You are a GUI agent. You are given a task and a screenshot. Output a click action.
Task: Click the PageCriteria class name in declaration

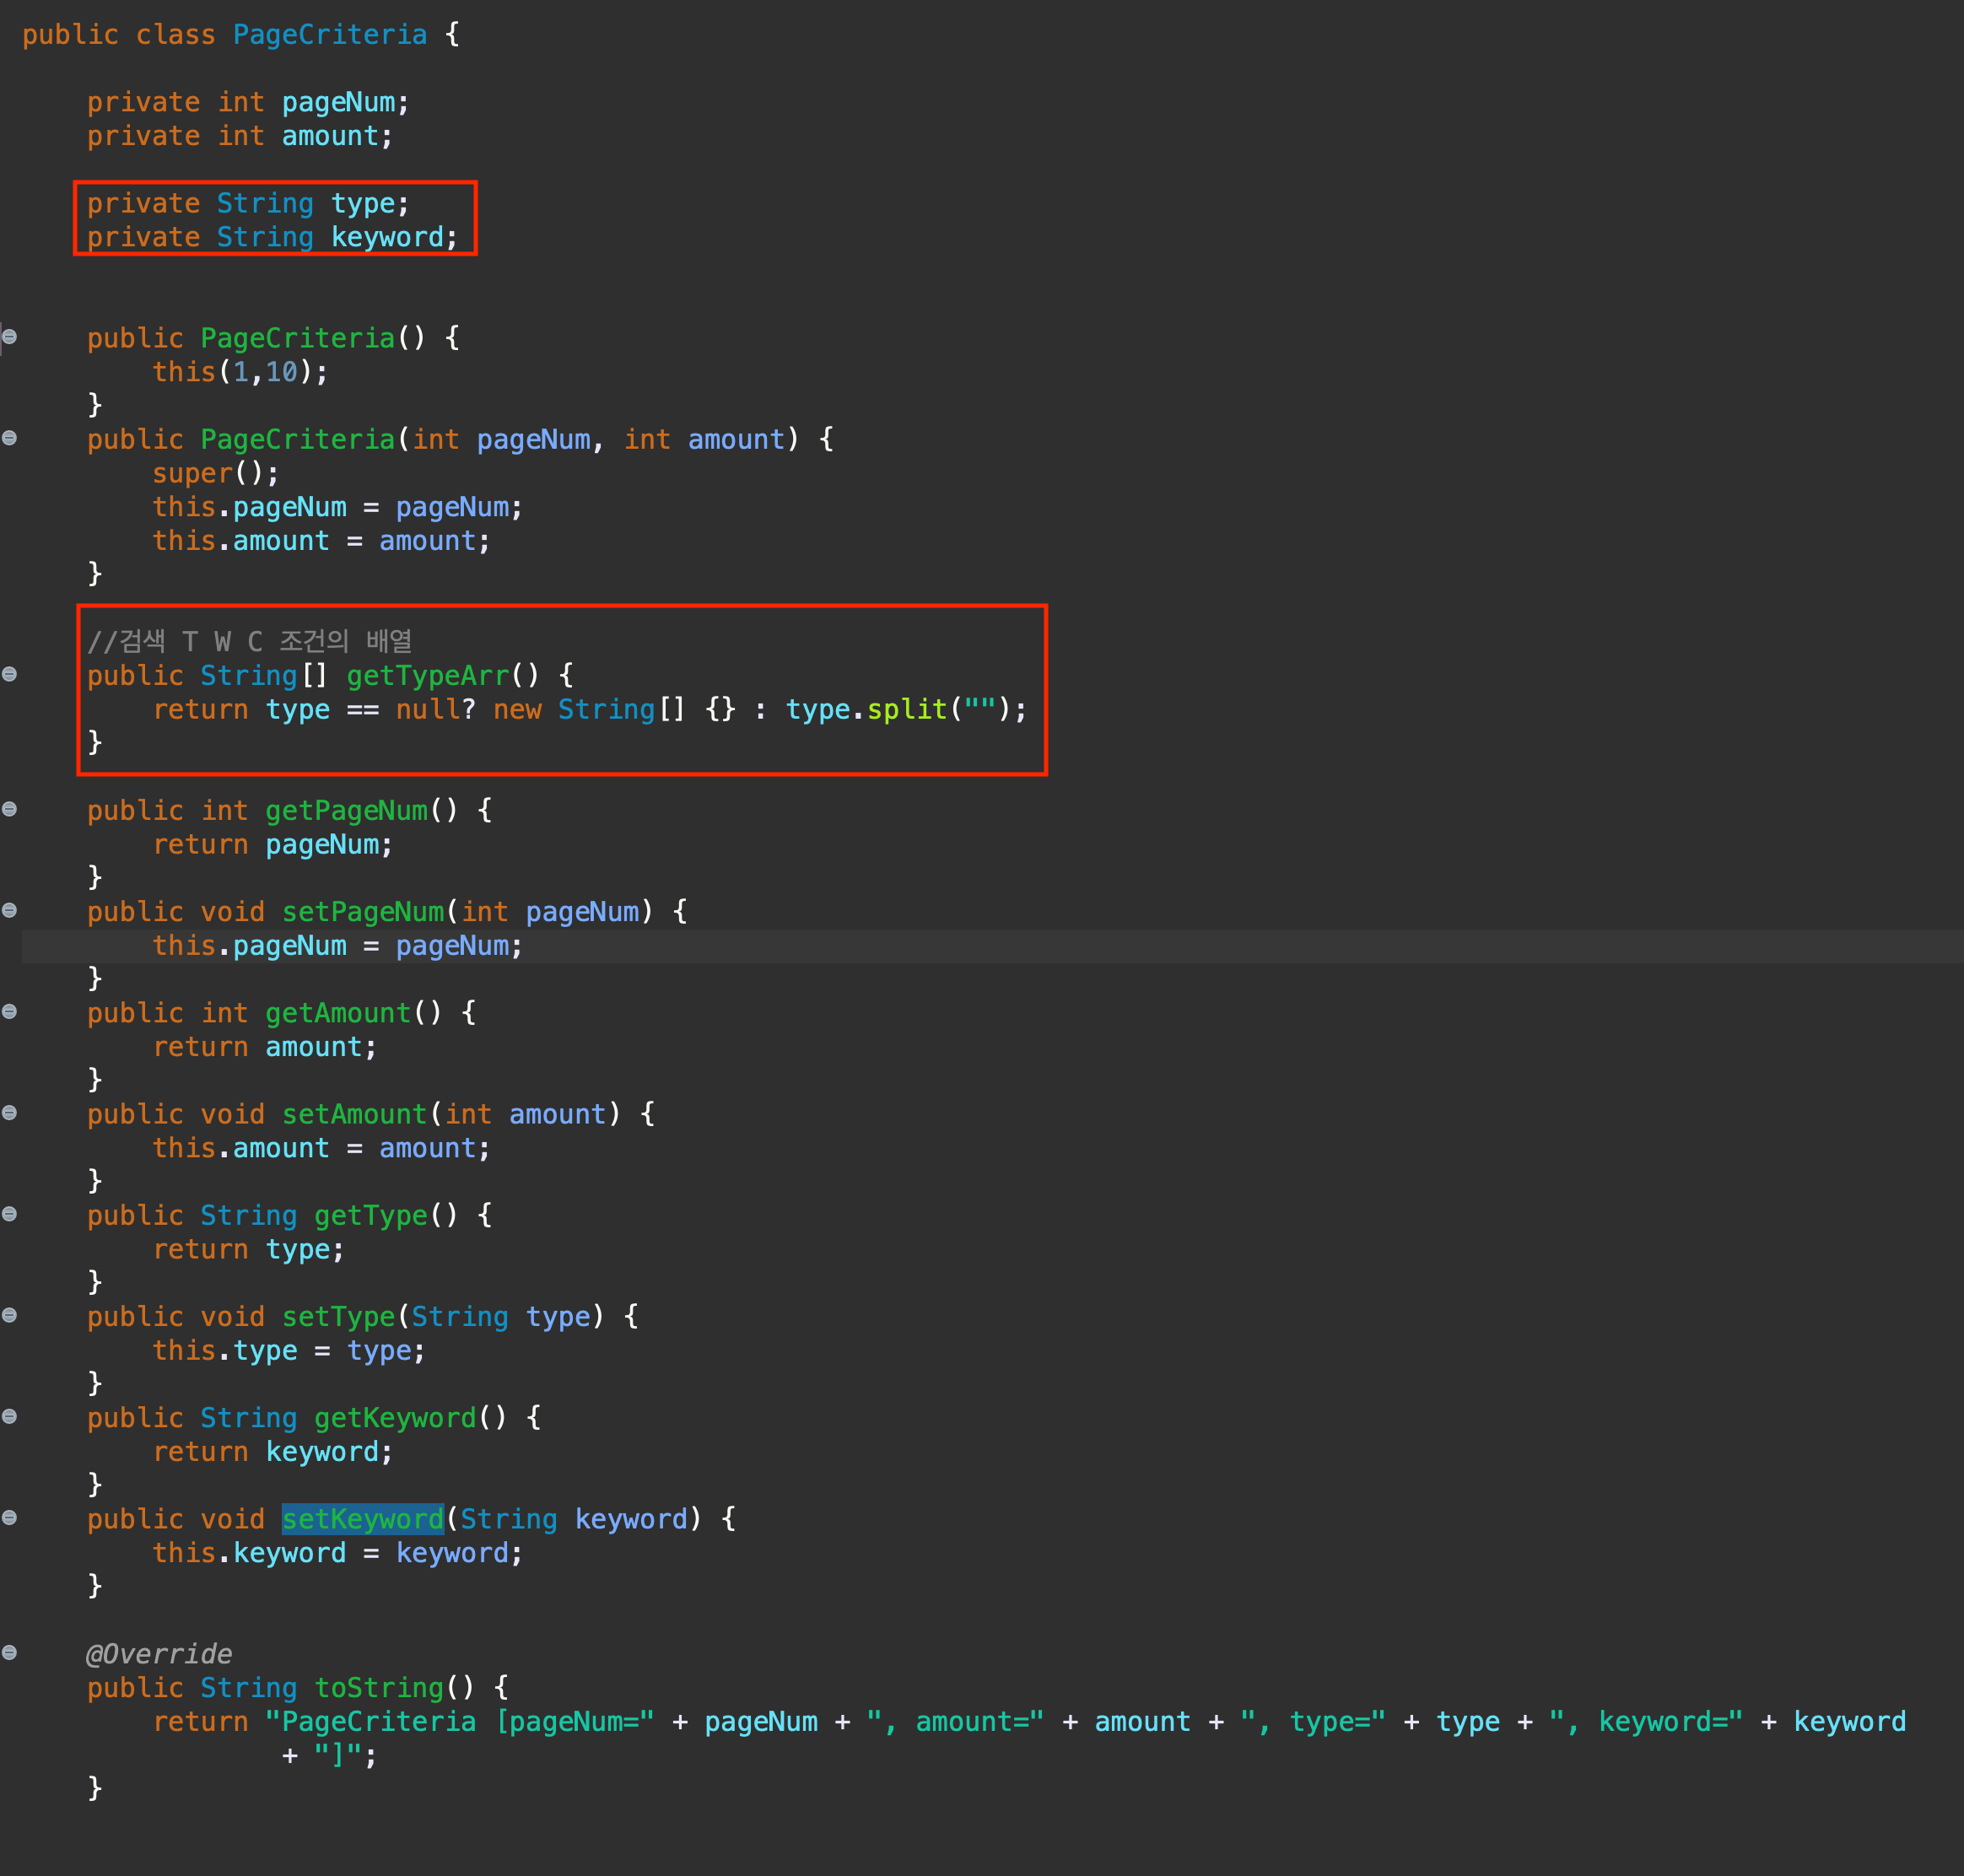(329, 35)
